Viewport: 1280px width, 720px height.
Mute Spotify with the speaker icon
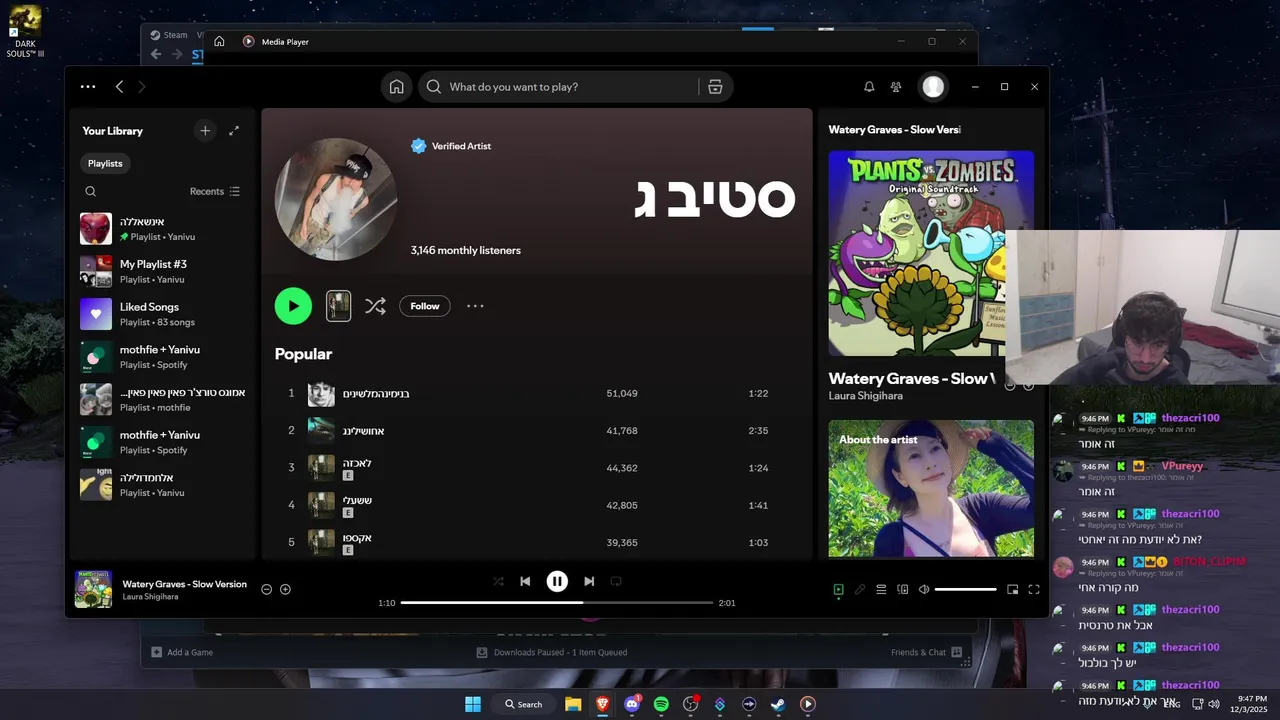924,589
